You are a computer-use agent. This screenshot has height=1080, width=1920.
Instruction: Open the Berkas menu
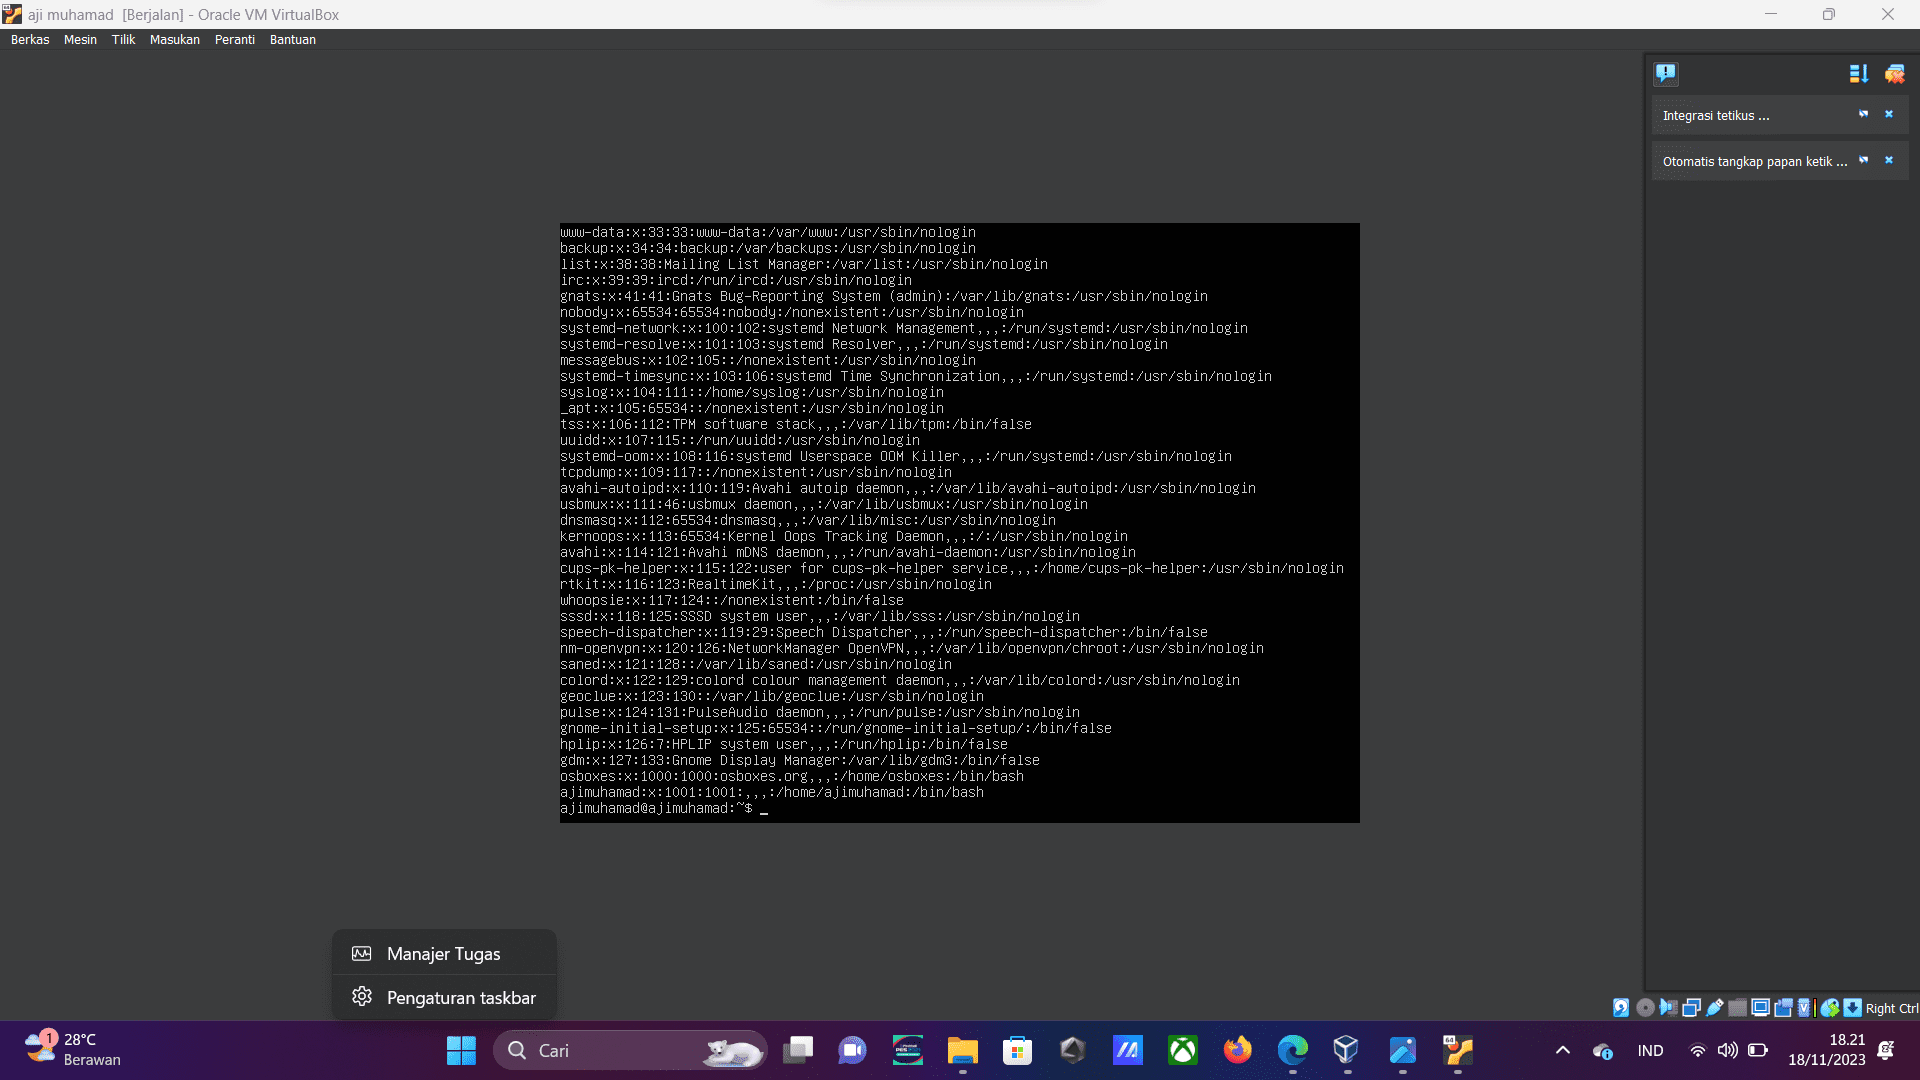click(30, 40)
